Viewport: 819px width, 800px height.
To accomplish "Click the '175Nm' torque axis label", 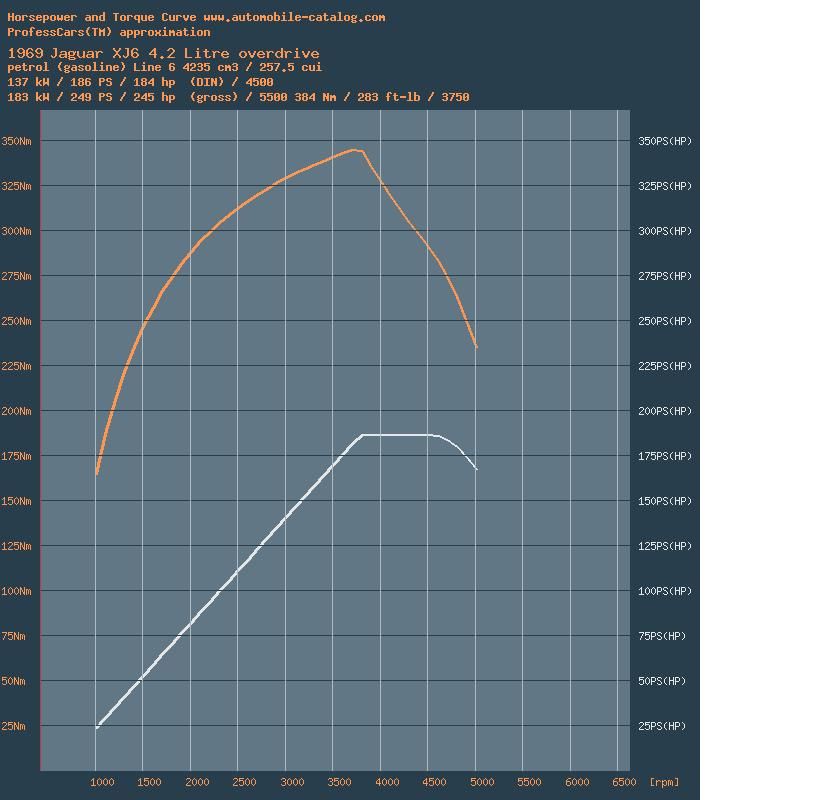I will [16, 456].
